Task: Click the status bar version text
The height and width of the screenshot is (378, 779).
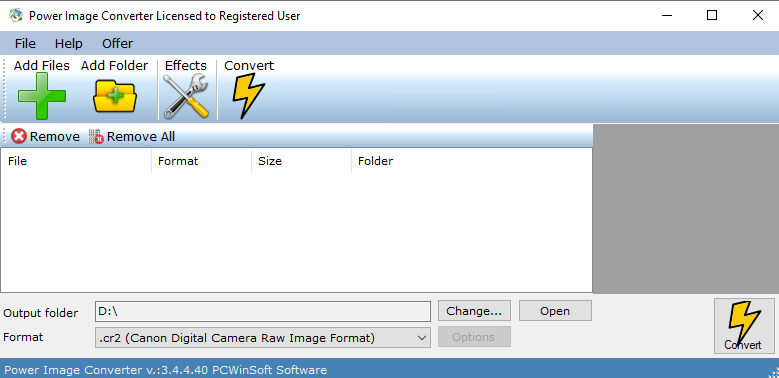Action: pos(165,370)
